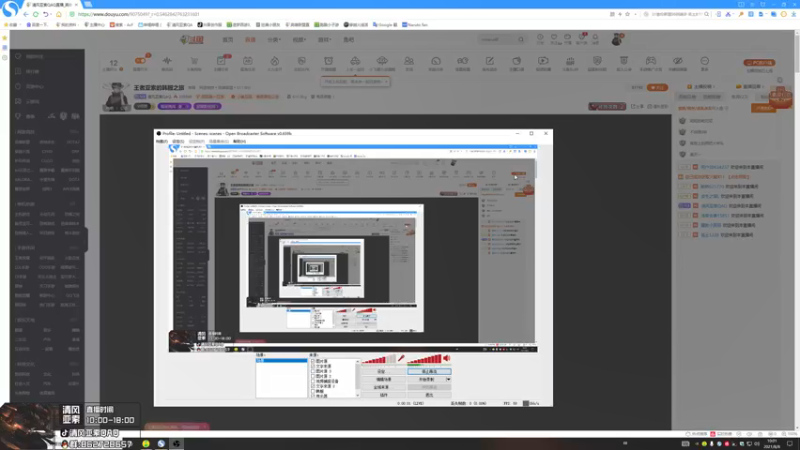Screen dimensions: 800x450
Task: Open the followed heart icon in the header
Action: (554, 37)
